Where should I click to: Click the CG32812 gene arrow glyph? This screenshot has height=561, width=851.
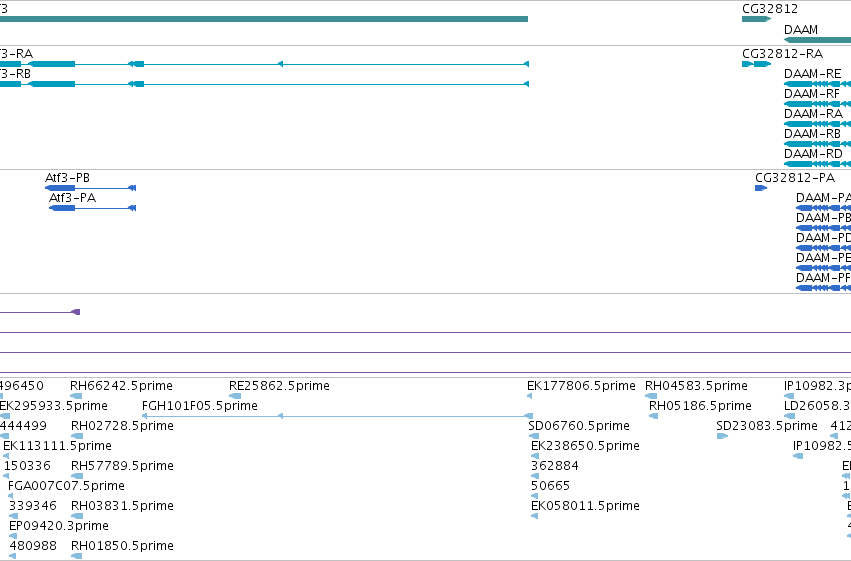coord(756,19)
